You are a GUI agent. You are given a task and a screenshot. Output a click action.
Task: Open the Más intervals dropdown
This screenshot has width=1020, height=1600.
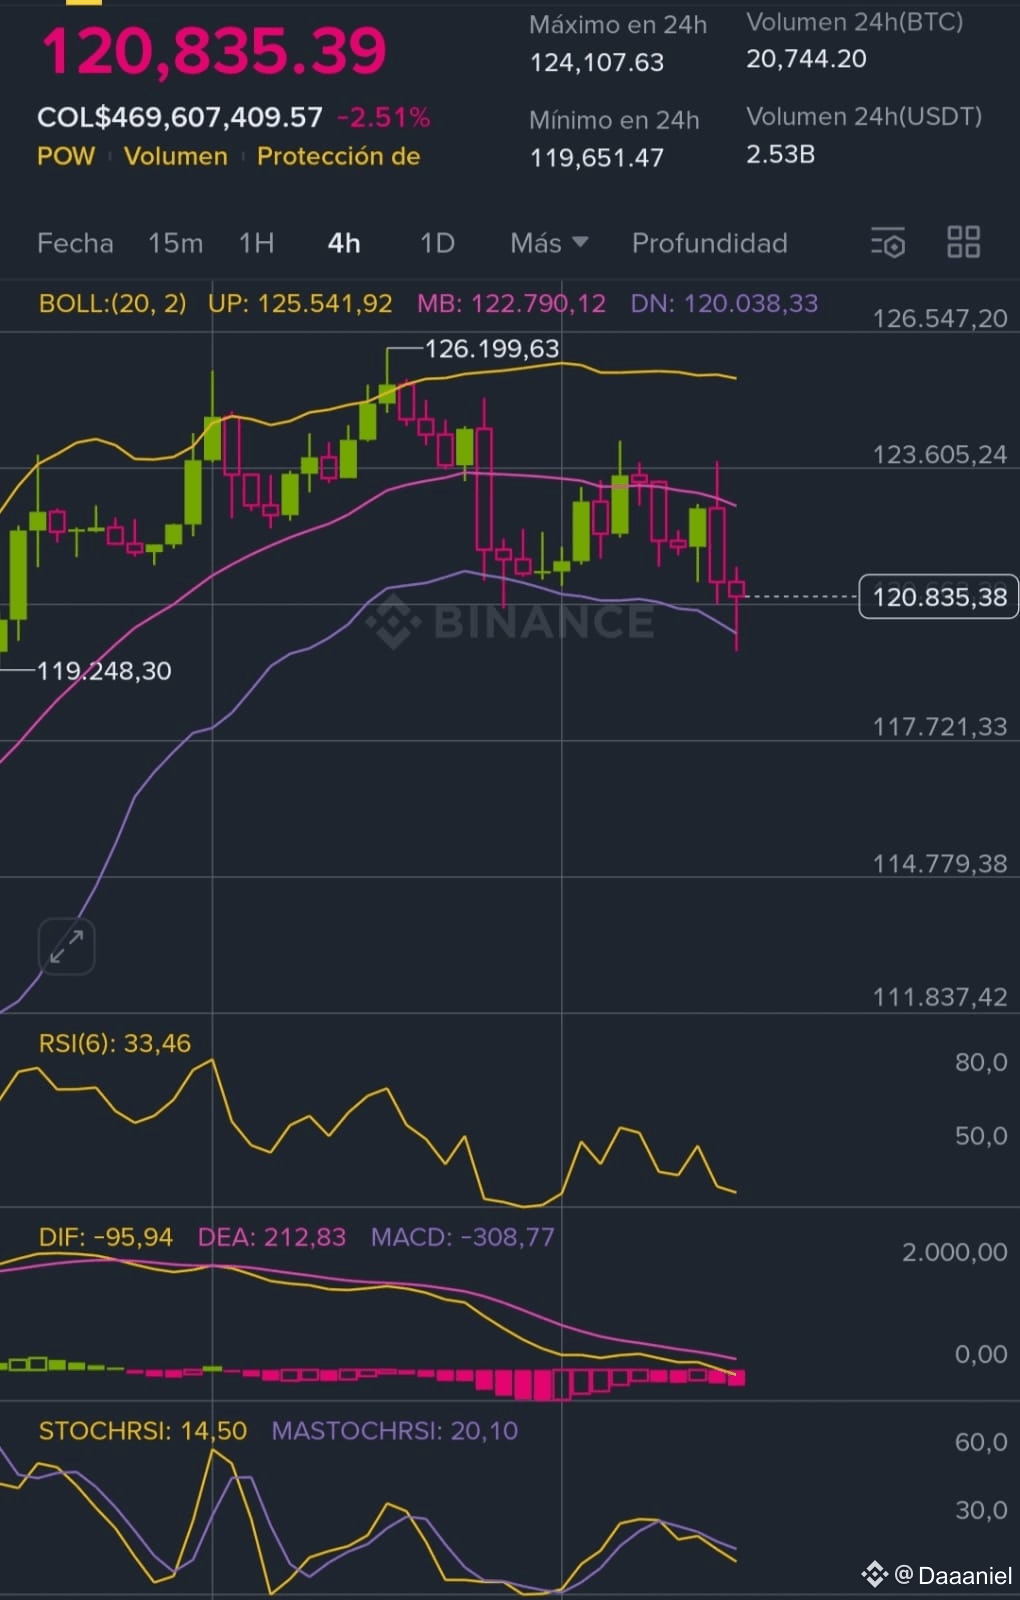coord(549,243)
